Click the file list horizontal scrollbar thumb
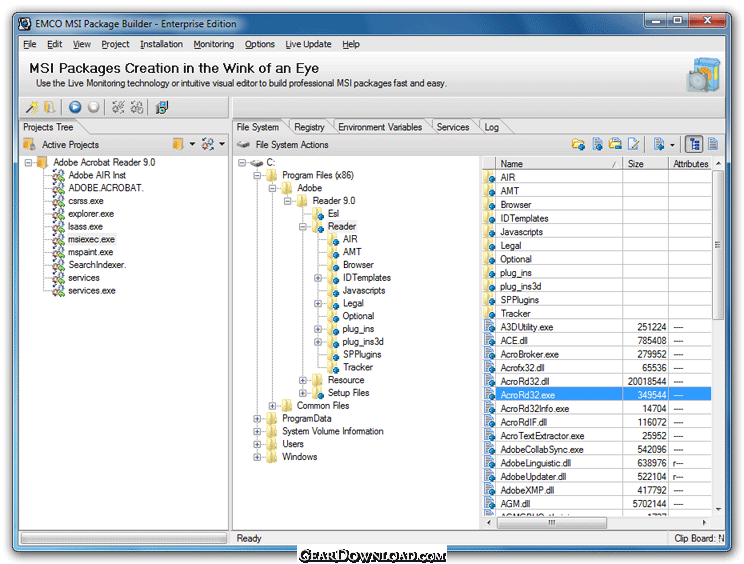744x564 pixels. pos(551,523)
